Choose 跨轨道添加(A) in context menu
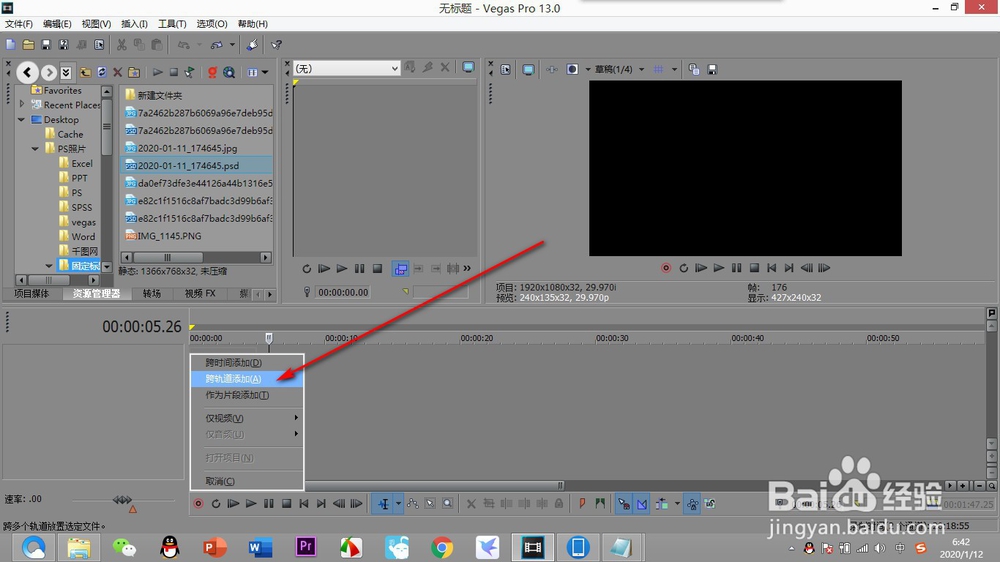The height and width of the screenshot is (562, 1000). point(247,379)
